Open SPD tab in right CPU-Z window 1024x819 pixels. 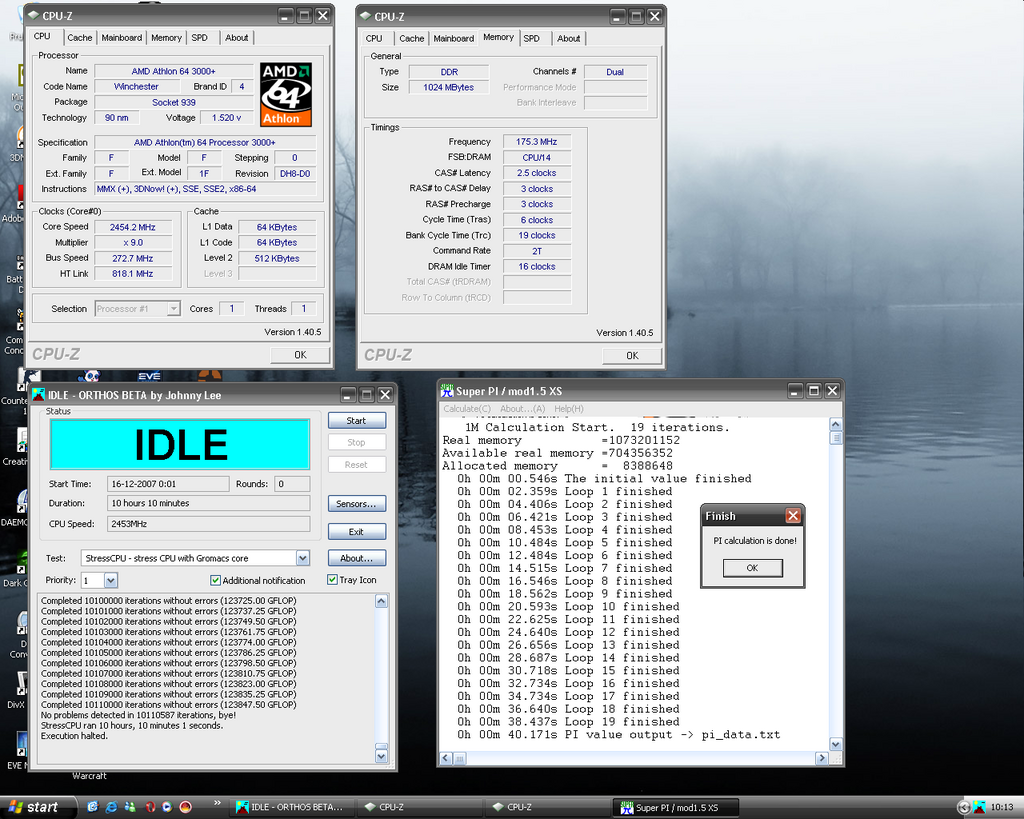532,39
